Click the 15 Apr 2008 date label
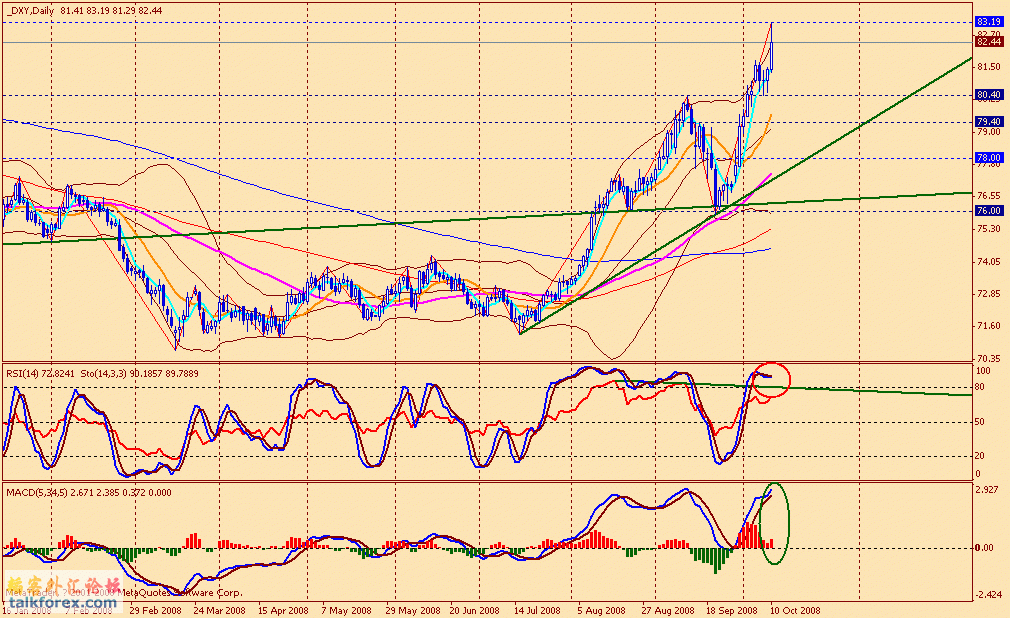The image size is (1010, 618). pyautogui.click(x=283, y=610)
